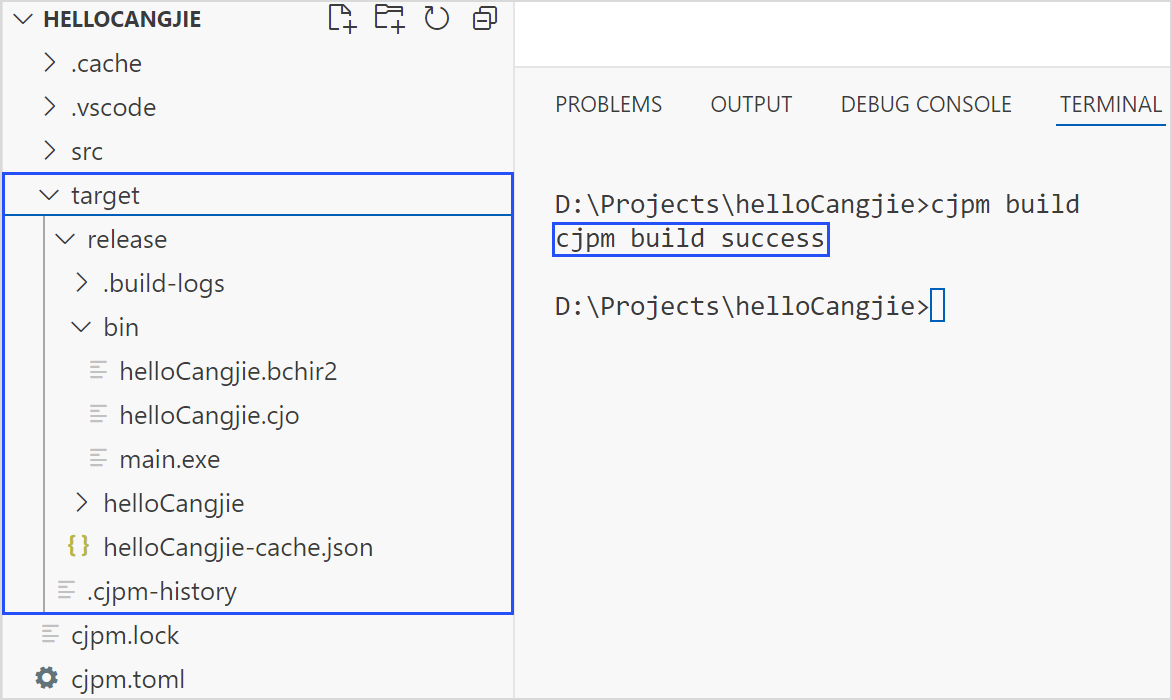Expand the src folder chevron
Viewport: 1172px width, 700px height.
pos(50,151)
